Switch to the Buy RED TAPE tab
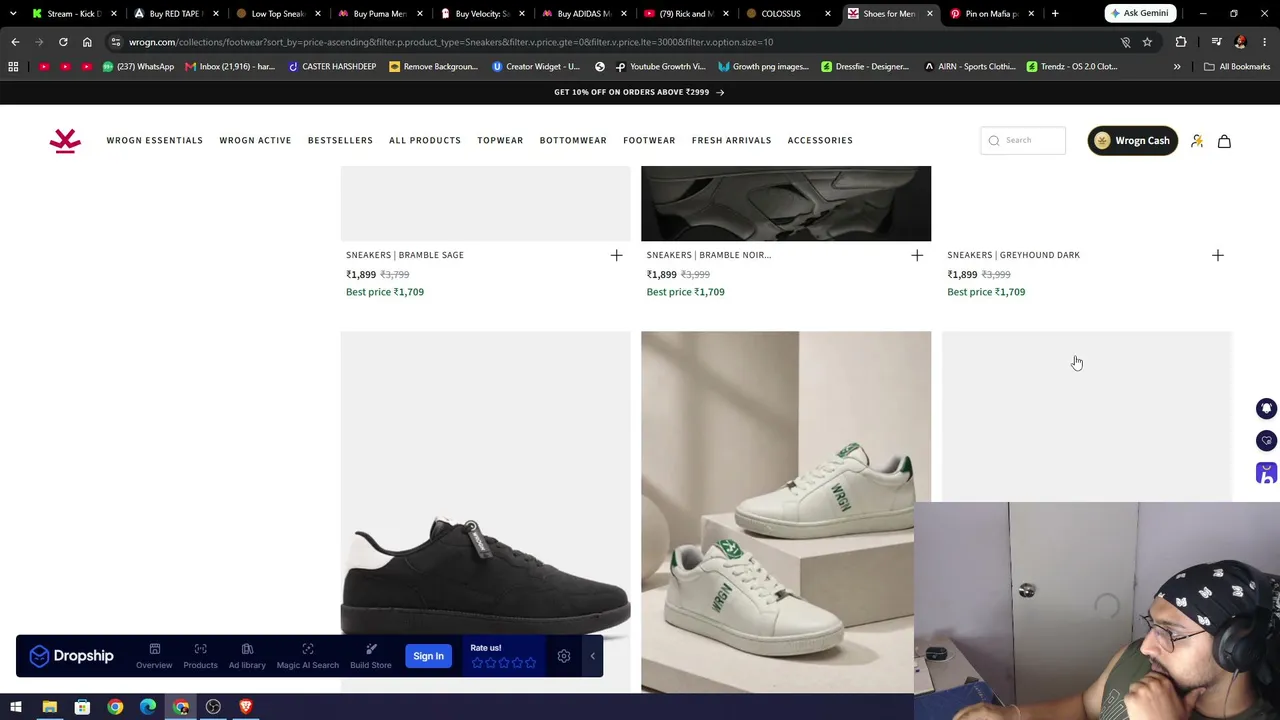Viewport: 1280px width, 720px height. tap(175, 14)
